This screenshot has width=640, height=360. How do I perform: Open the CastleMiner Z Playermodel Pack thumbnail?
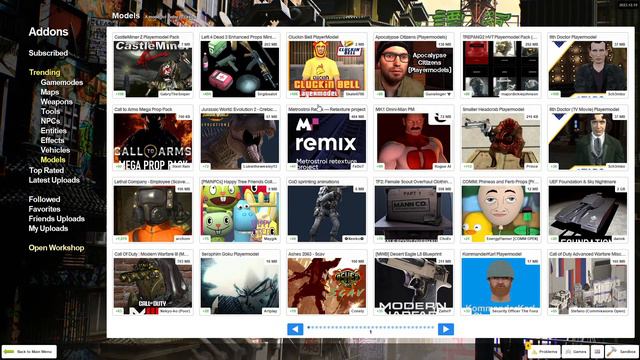153,69
